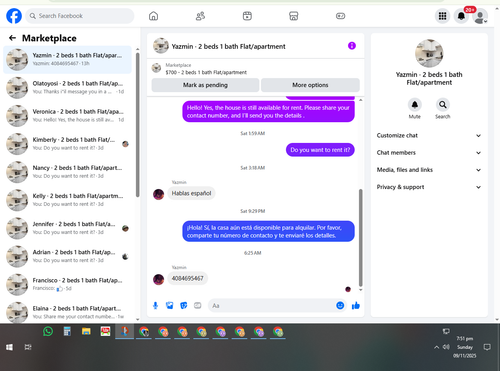The height and width of the screenshot is (371, 500).
Task: Go back with the Marketplace arrow
Action: coord(12,38)
